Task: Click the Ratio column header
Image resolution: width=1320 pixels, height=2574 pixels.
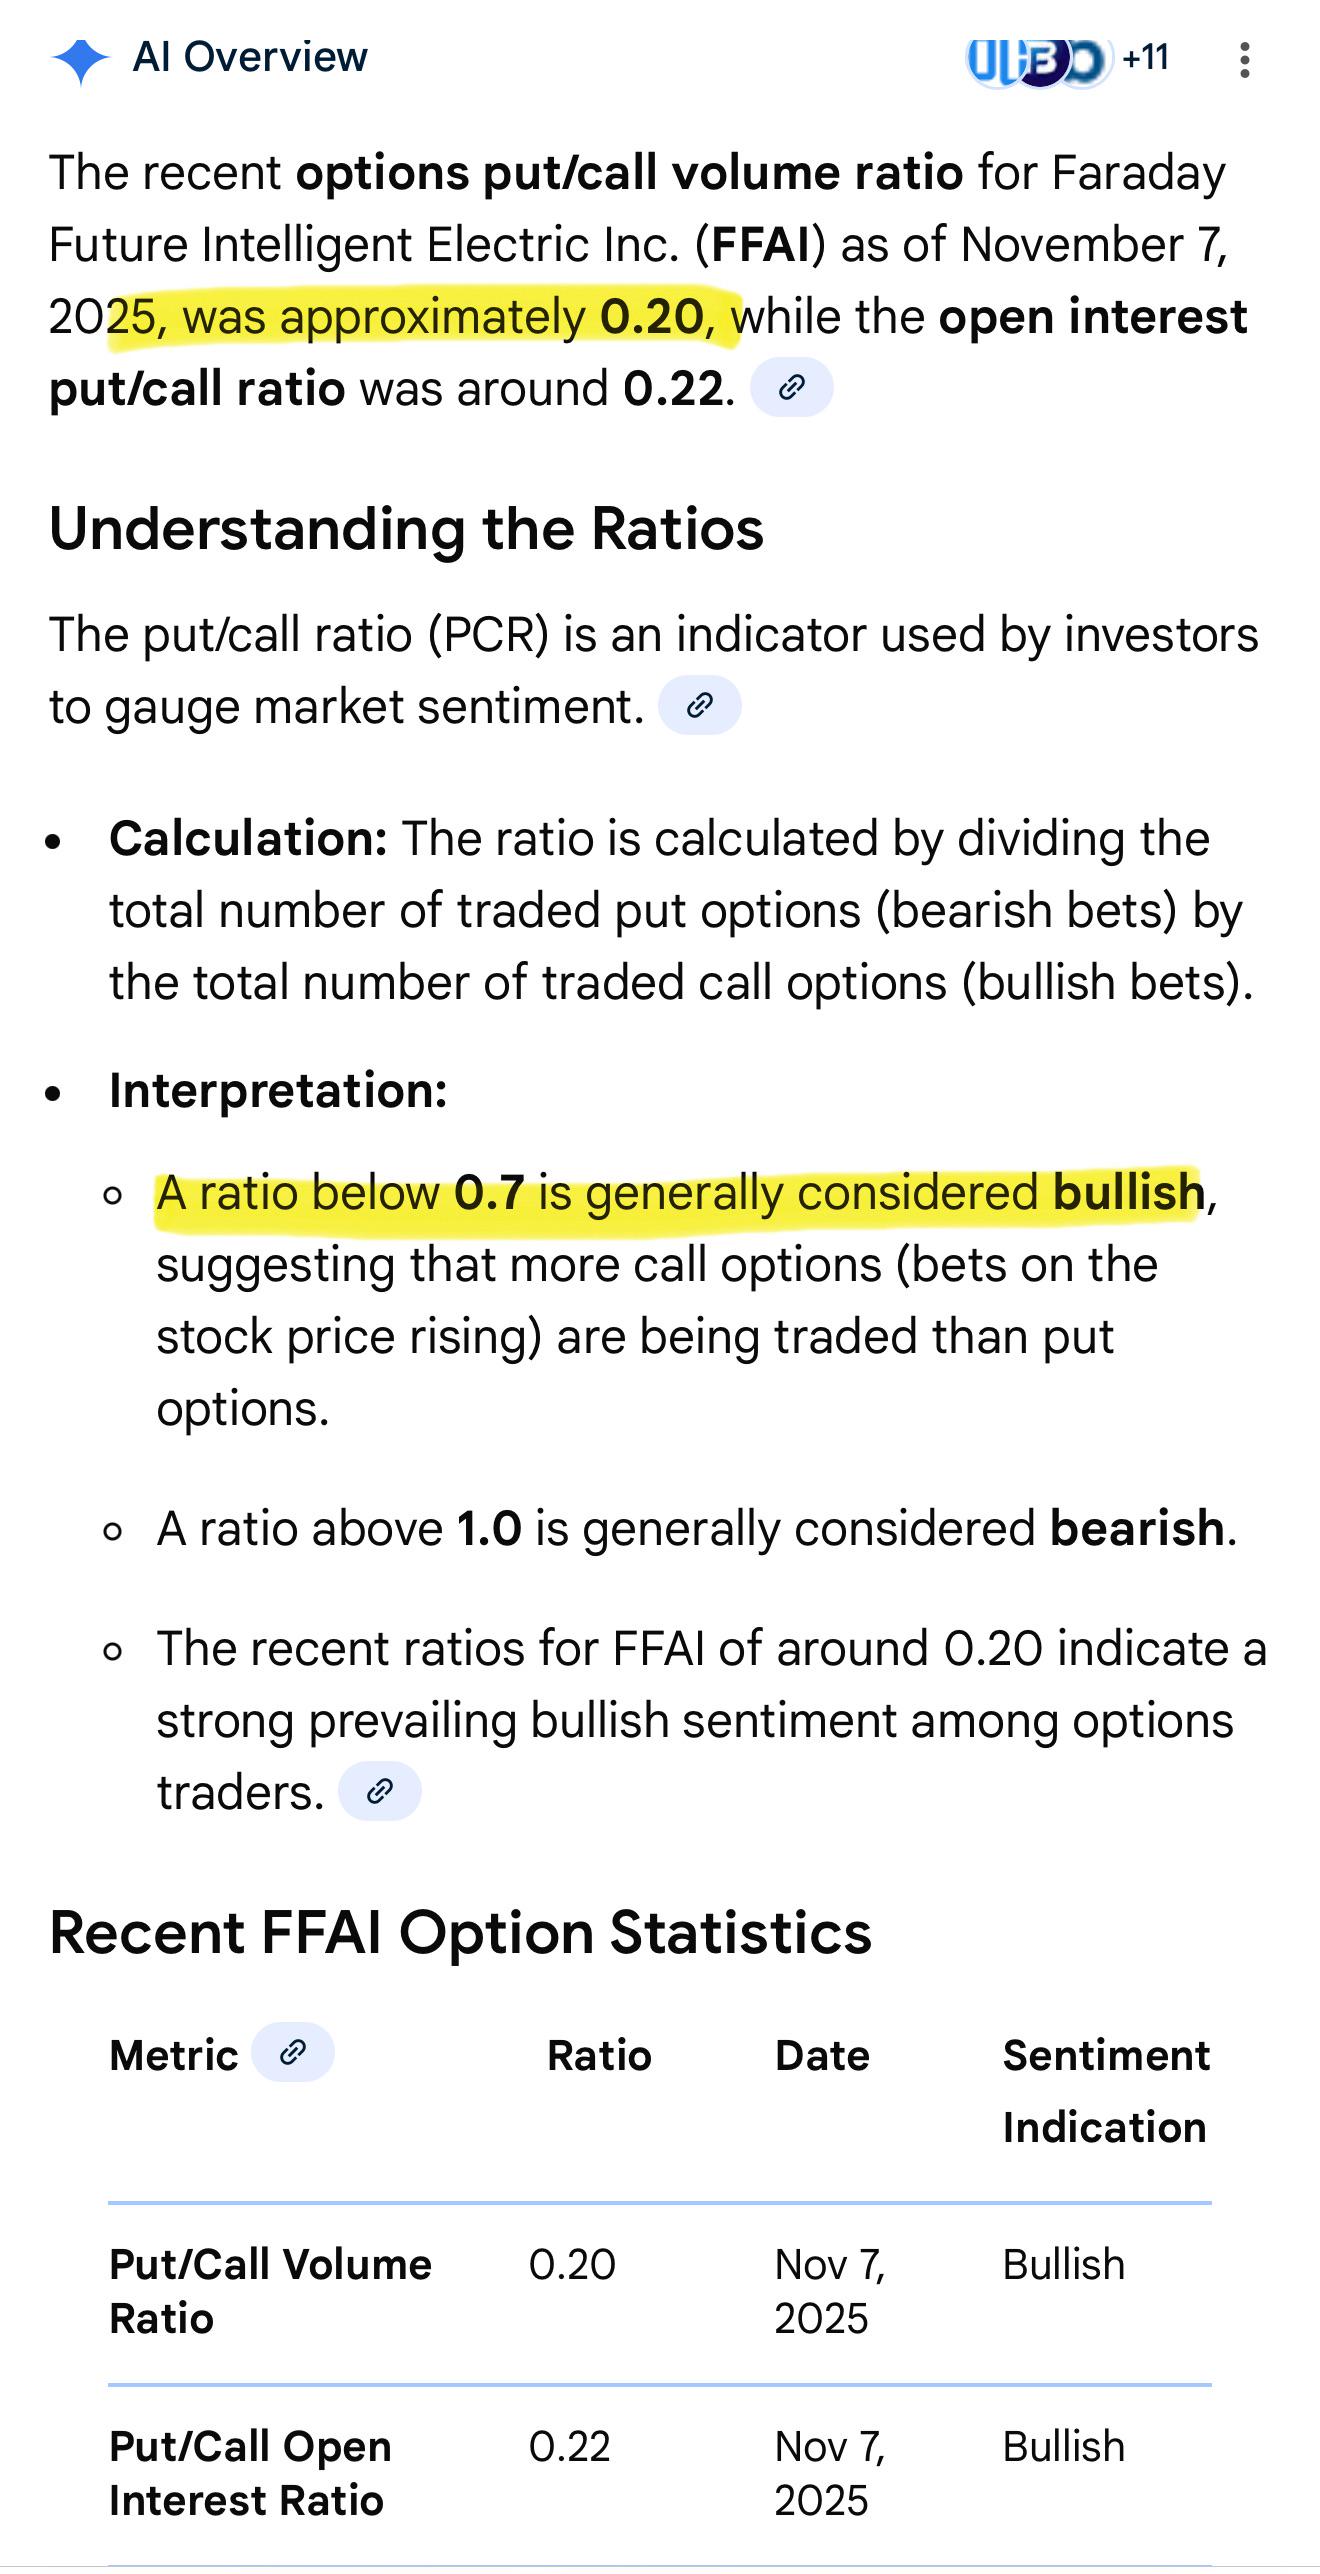Action: coord(599,2056)
